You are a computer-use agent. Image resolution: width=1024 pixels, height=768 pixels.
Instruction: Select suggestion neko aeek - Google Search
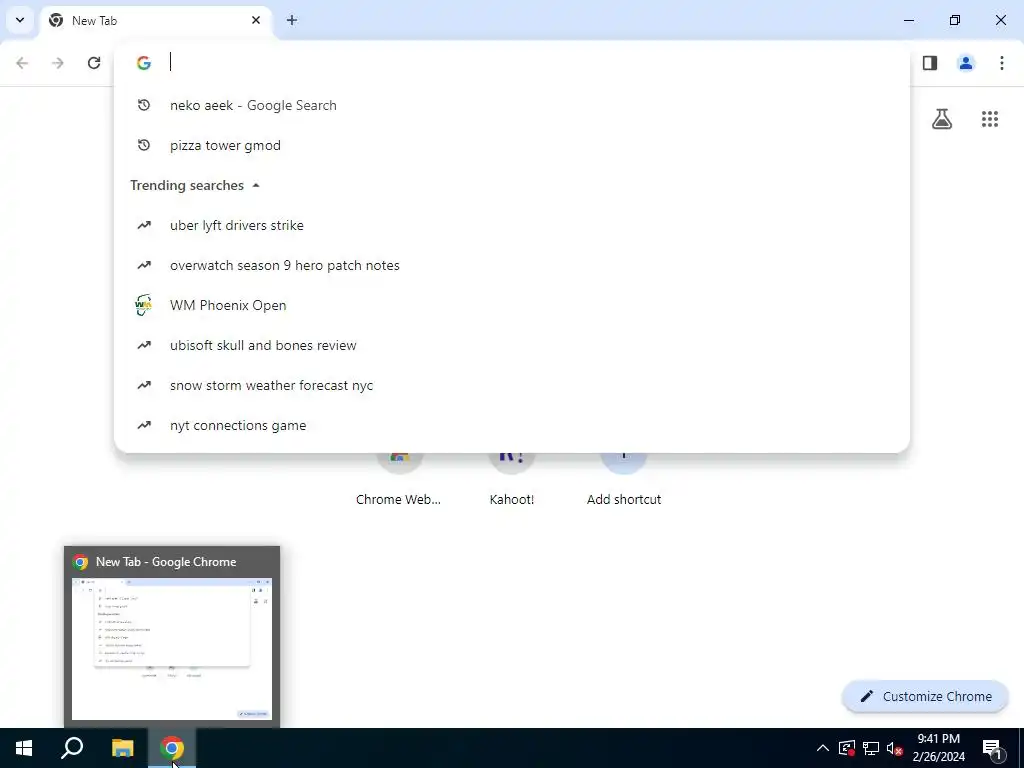pyautogui.click(x=512, y=105)
